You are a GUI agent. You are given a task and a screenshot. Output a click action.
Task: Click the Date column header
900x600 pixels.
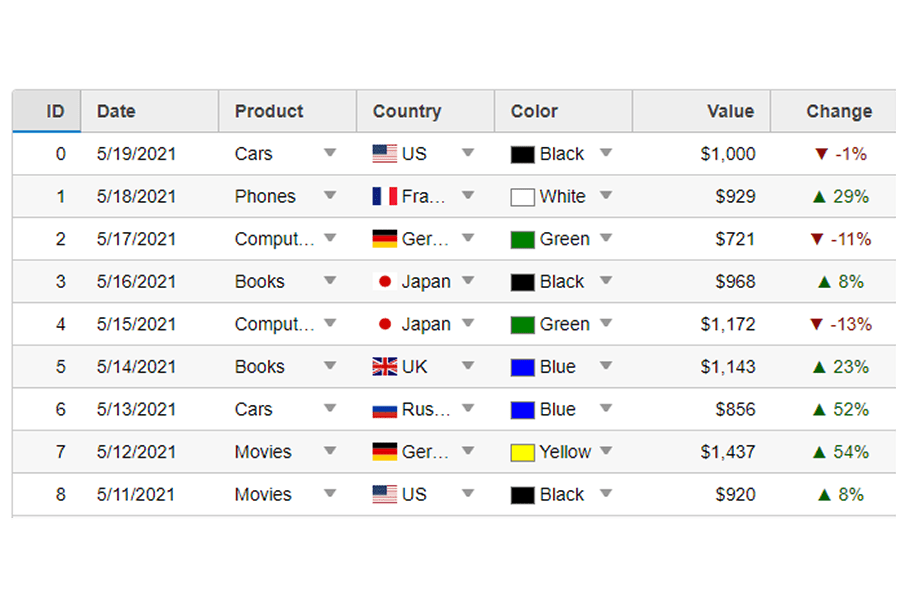[150, 111]
